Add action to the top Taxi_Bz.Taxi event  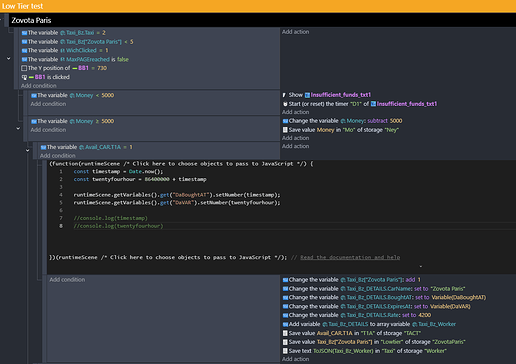295,32
